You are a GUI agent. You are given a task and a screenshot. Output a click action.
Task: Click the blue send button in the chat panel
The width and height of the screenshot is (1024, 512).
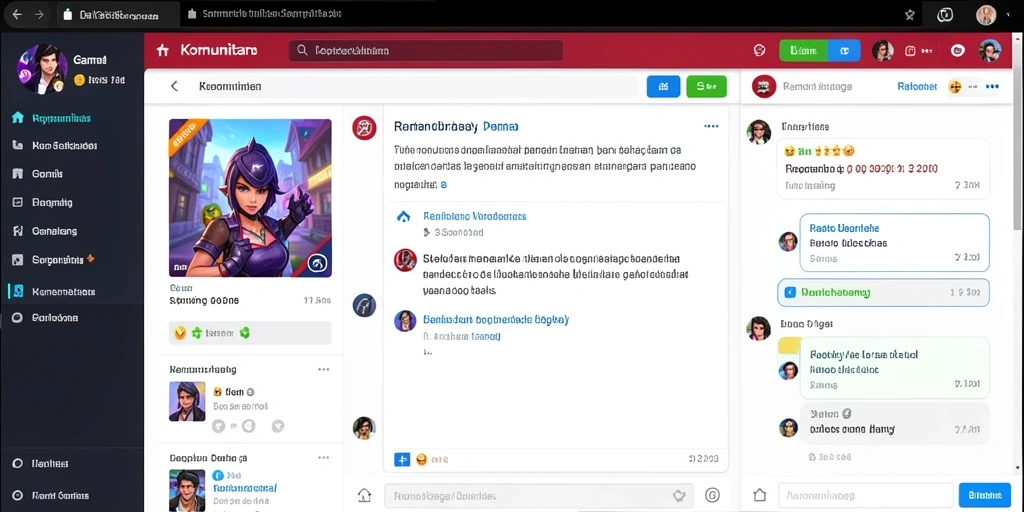[x=984, y=495]
